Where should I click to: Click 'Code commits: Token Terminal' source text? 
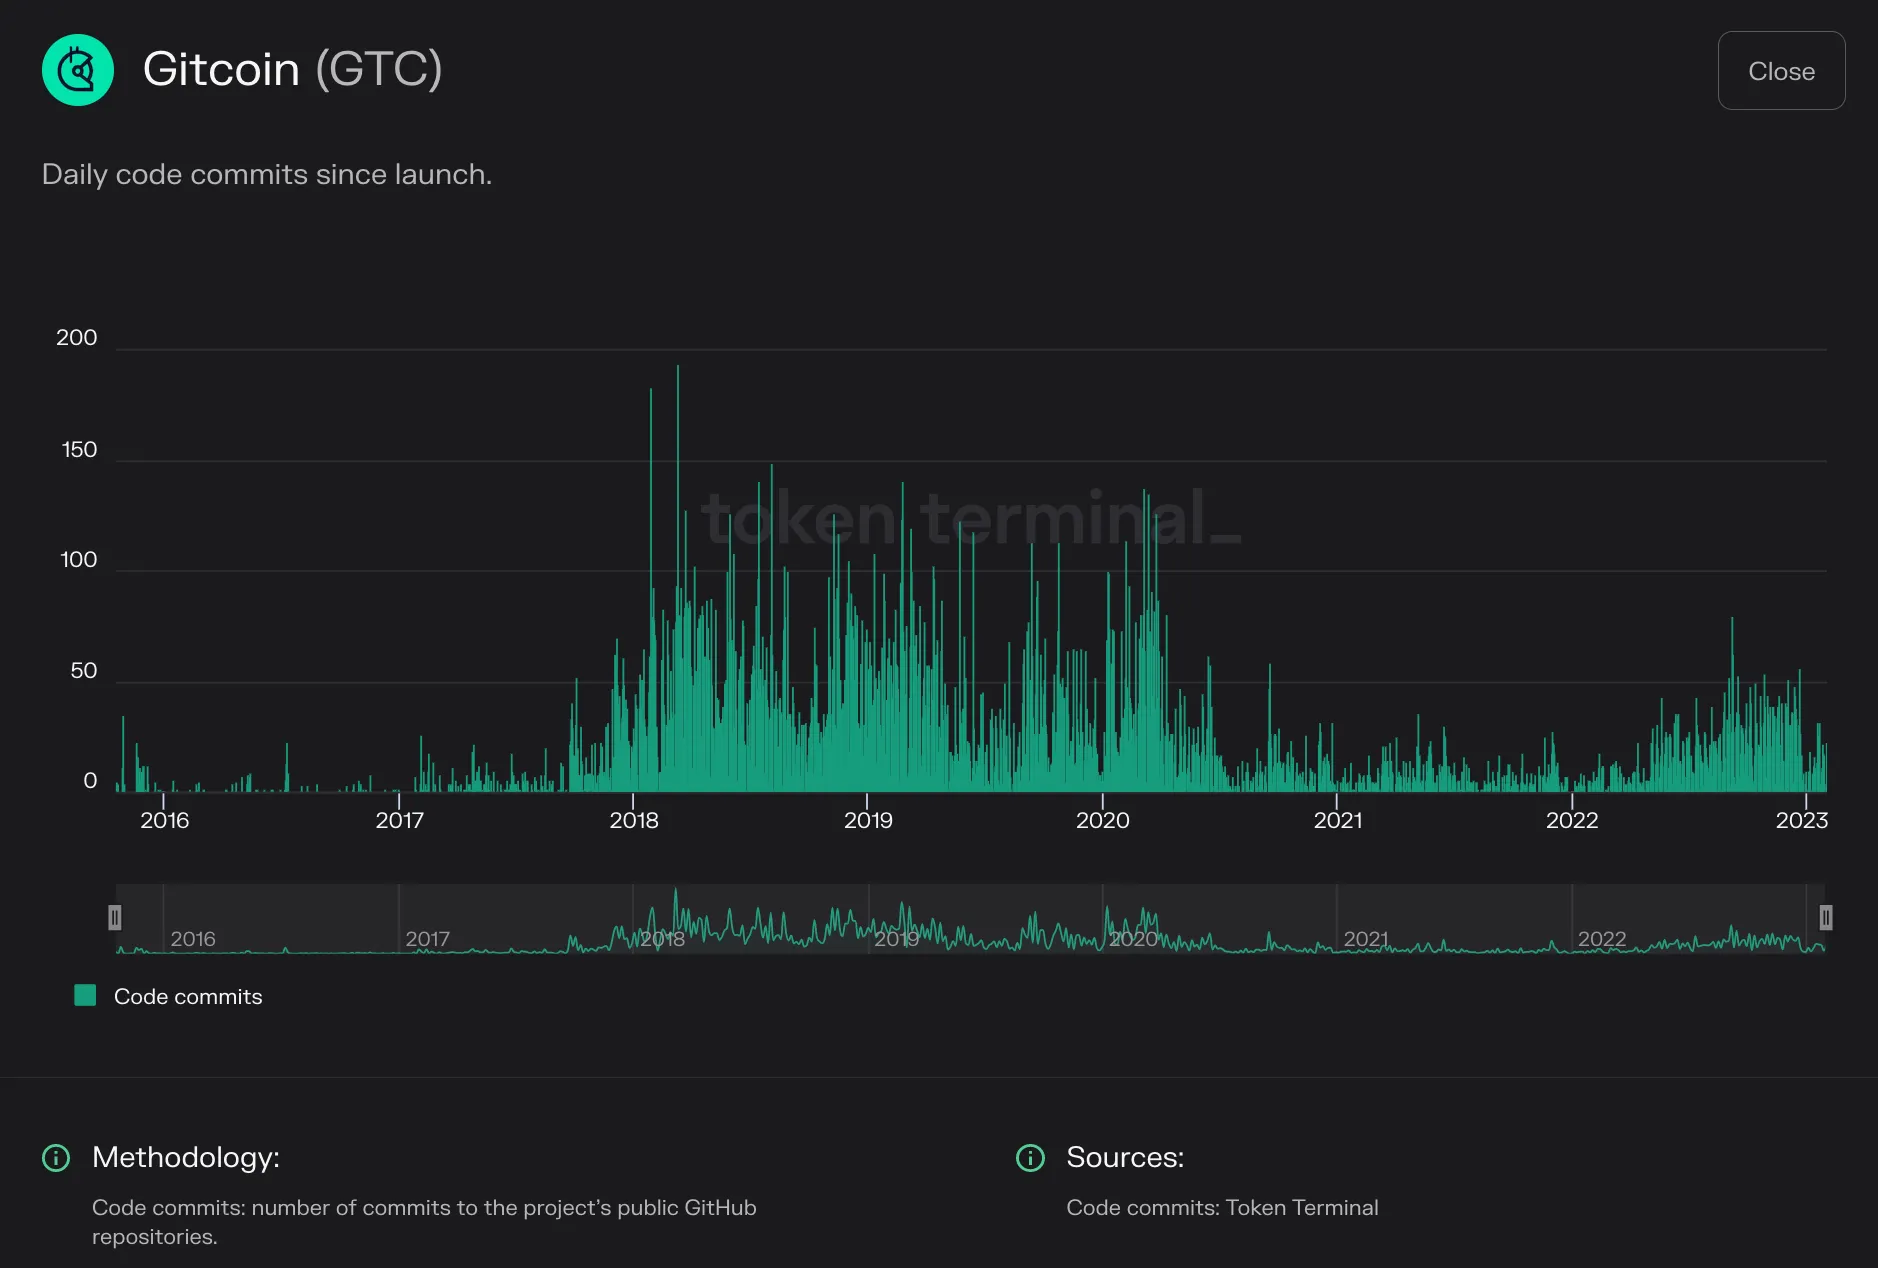(1222, 1207)
